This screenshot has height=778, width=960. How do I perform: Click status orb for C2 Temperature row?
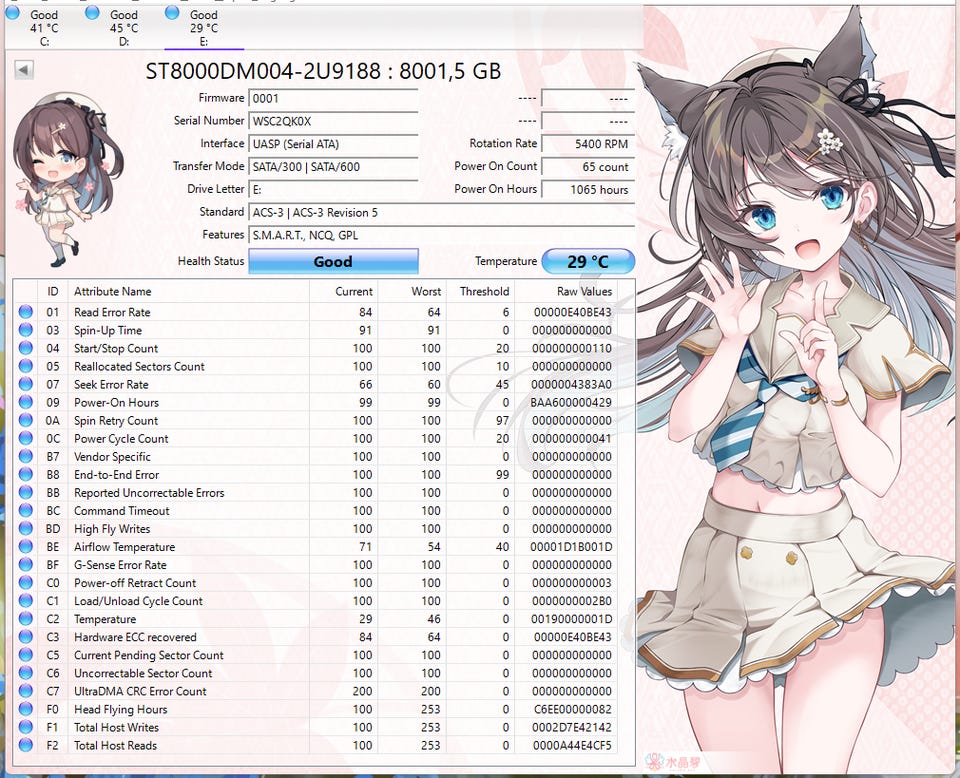tap(26, 619)
